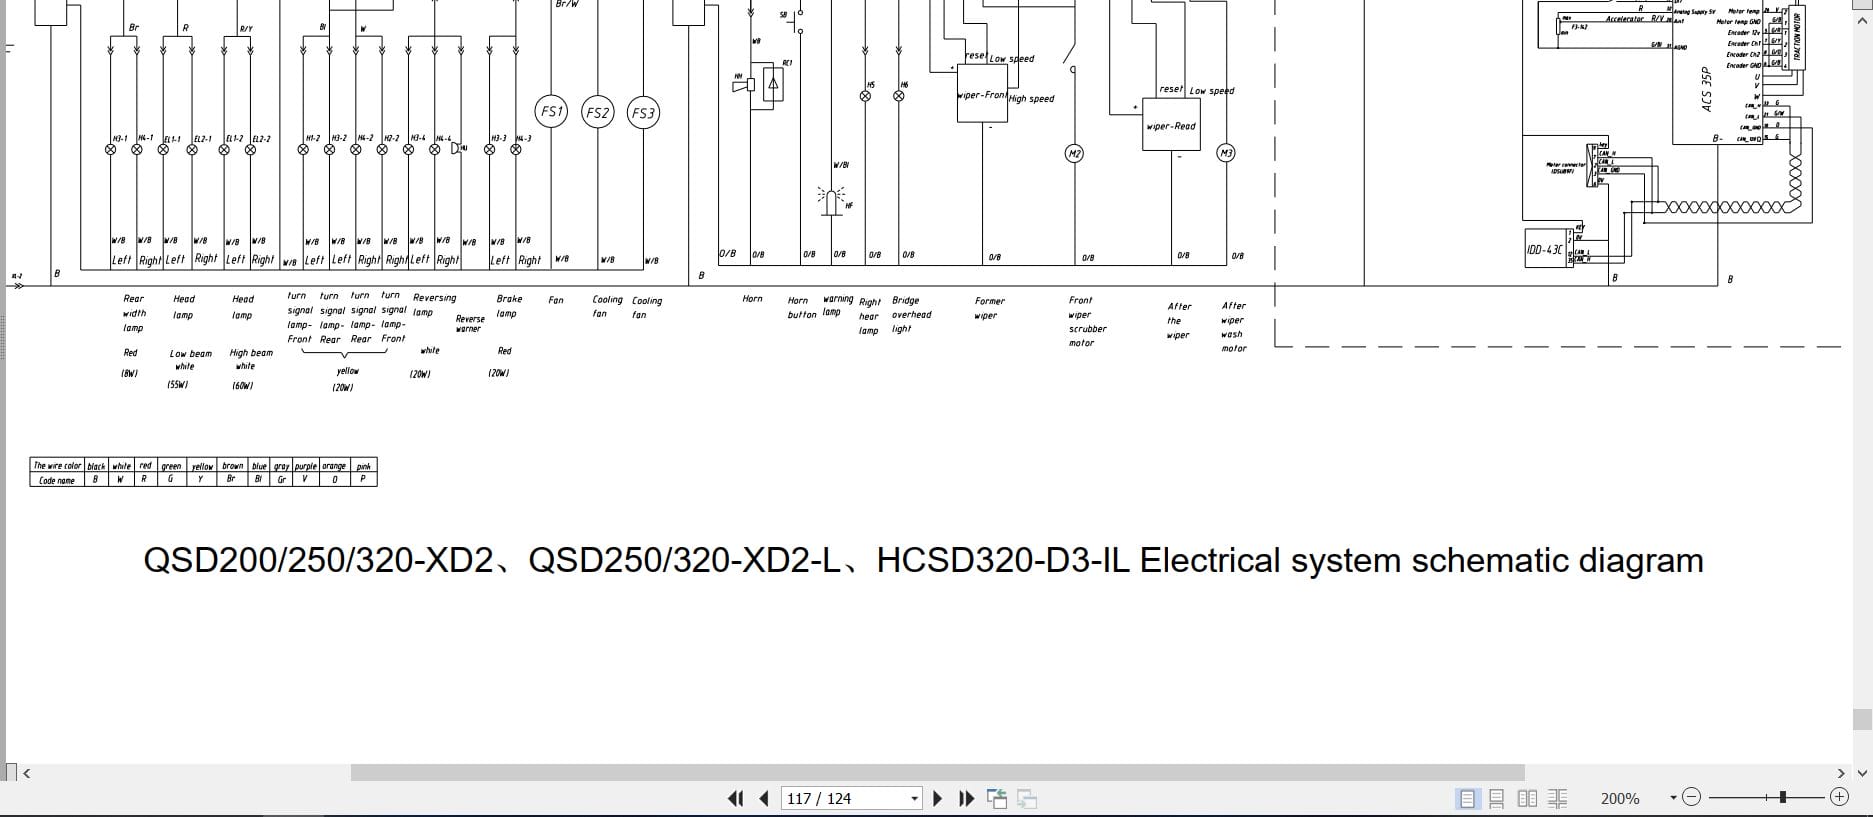Switch to continuous facing layout
Viewport: 1873px width, 817px height.
(1557, 798)
